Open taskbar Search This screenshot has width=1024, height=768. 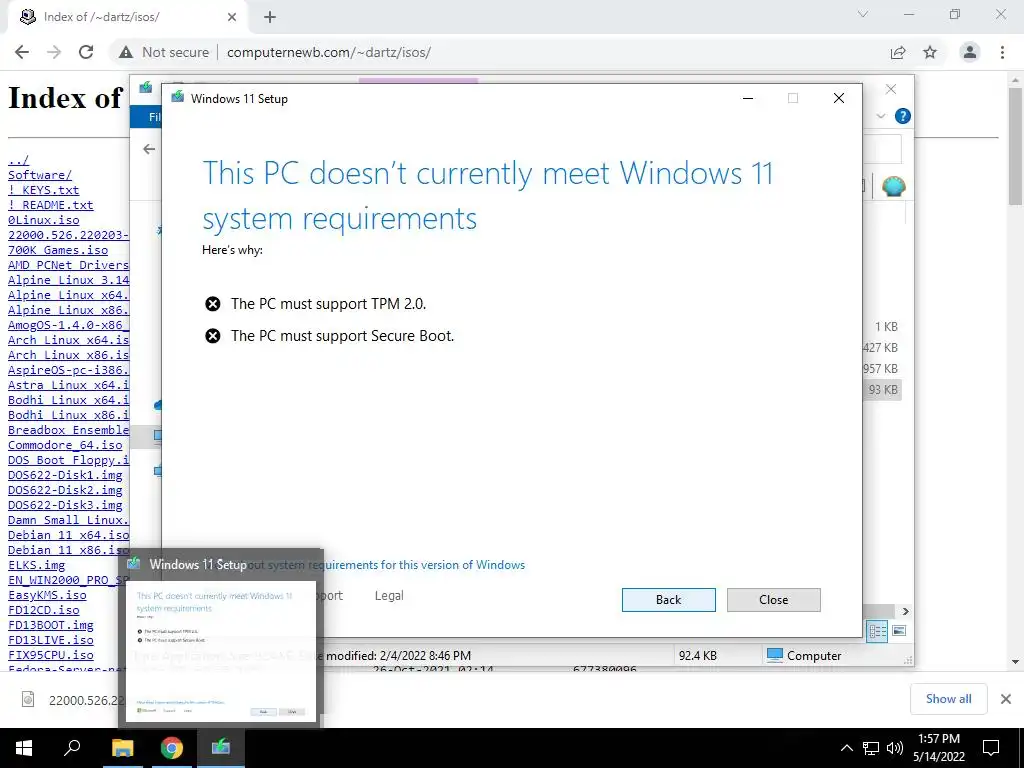(72, 748)
